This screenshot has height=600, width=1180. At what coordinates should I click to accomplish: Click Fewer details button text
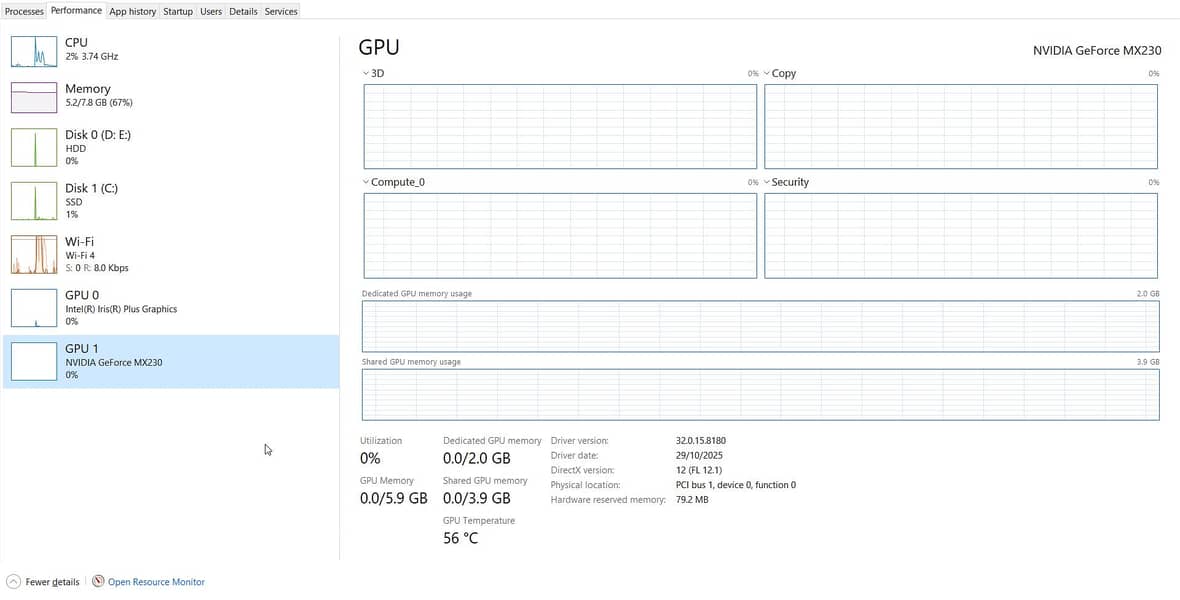click(x=52, y=582)
